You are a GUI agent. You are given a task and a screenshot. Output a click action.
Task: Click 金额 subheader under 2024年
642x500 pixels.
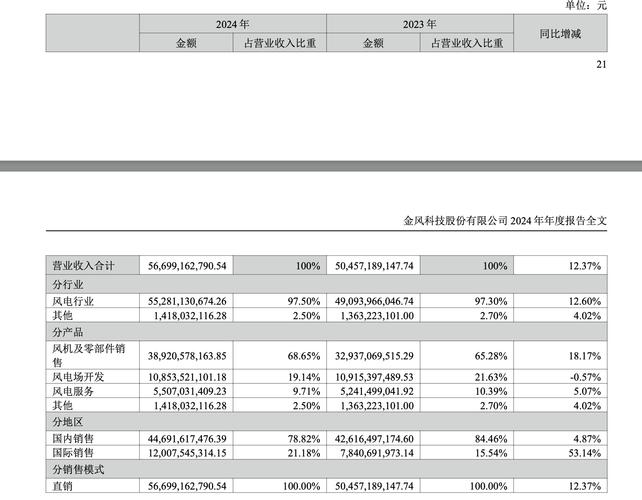pos(187,43)
